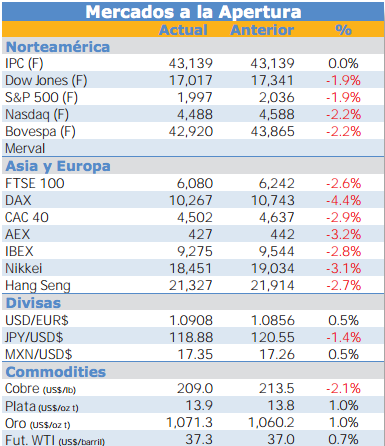The width and height of the screenshot is (385, 446).
Task: Click the Dow Jones (F) row label
Action: click(46, 81)
